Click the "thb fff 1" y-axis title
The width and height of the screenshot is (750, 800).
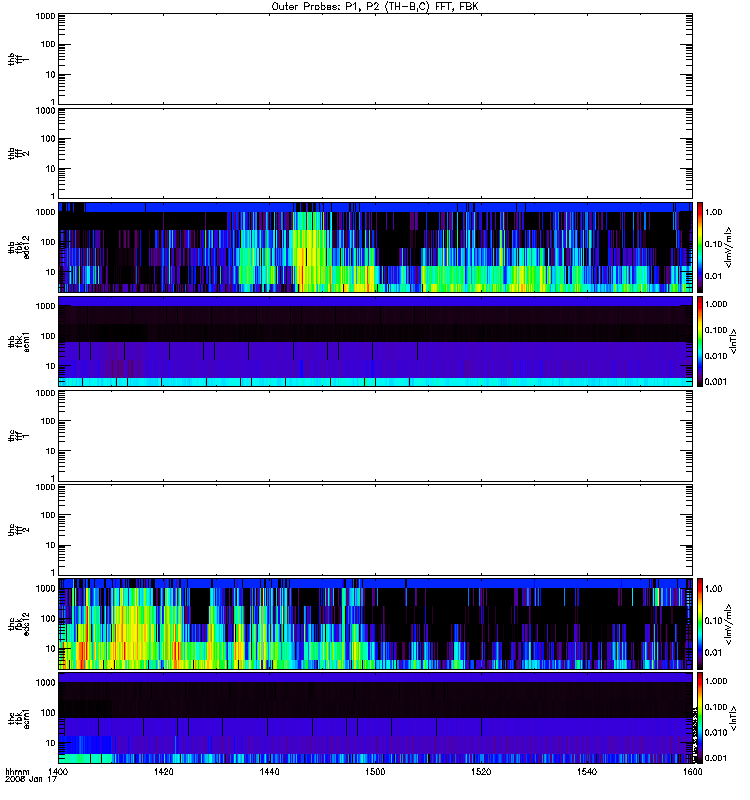[x=19, y=59]
